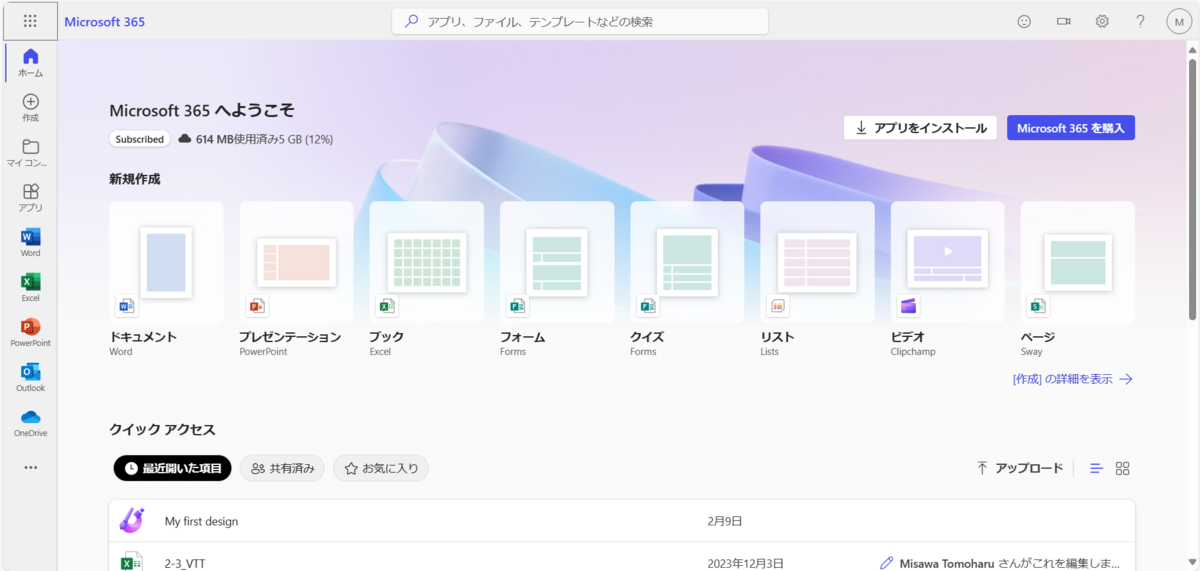Open settings gear icon
This screenshot has height=571, width=1200.
tap(1102, 21)
